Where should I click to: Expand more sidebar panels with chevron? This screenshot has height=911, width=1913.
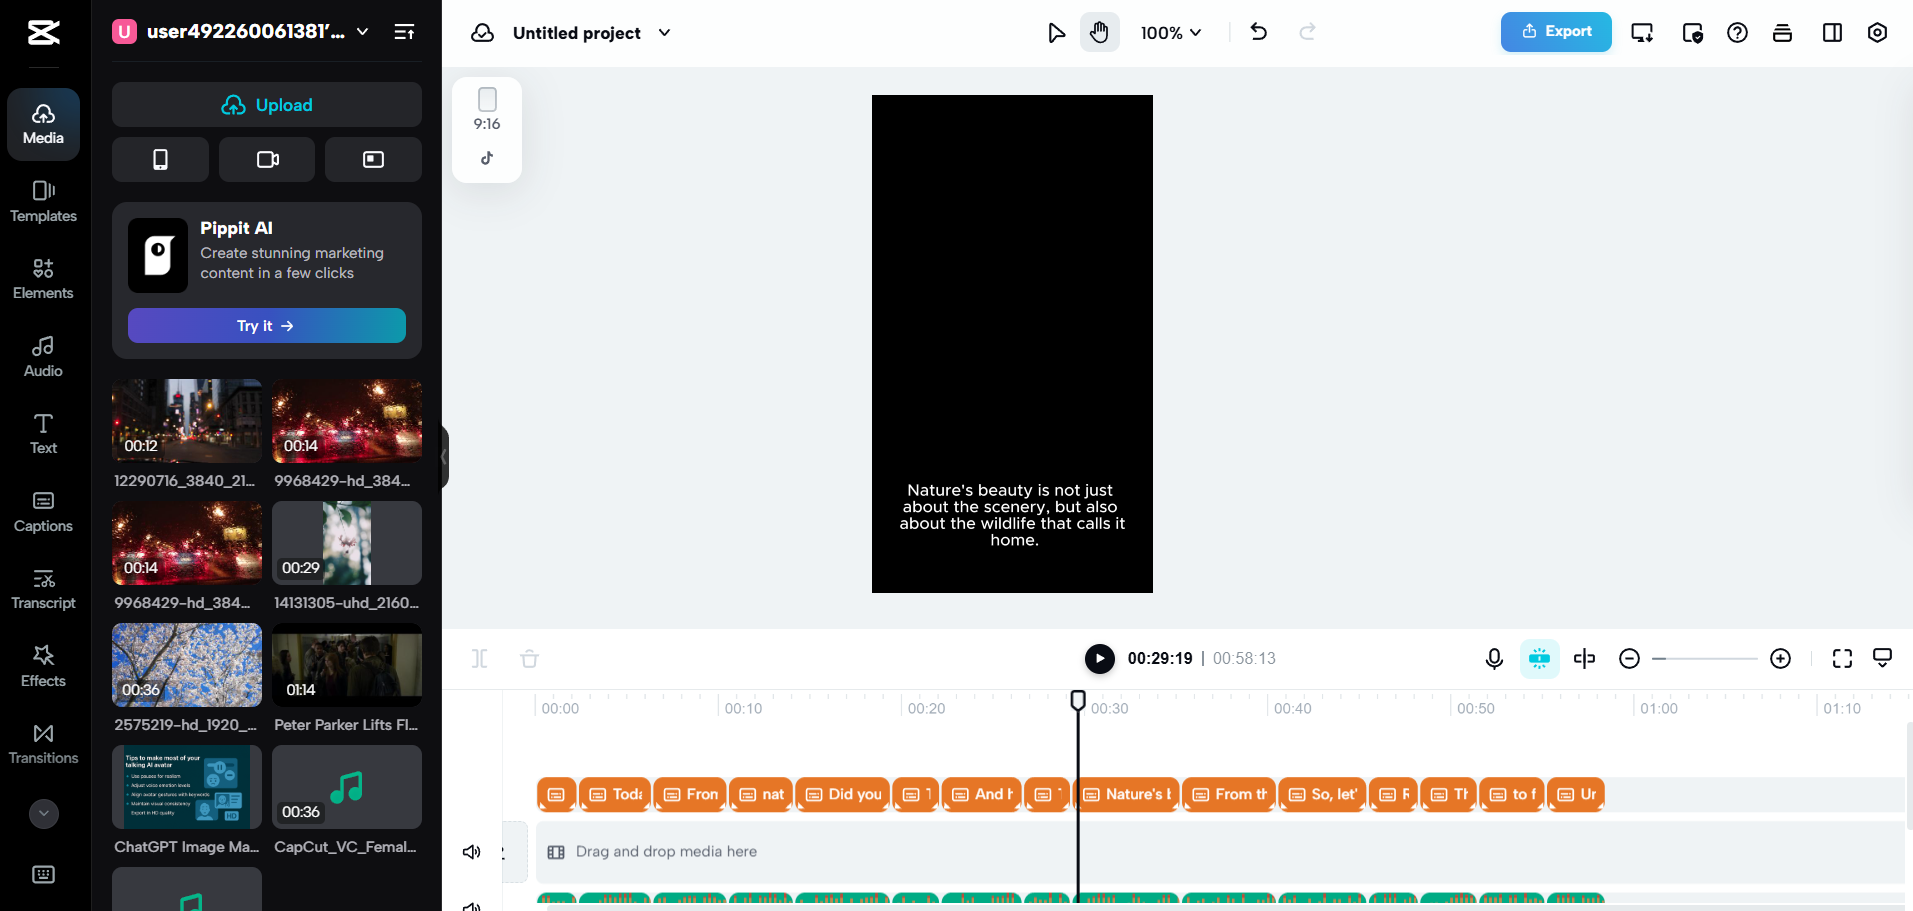pyautogui.click(x=43, y=814)
